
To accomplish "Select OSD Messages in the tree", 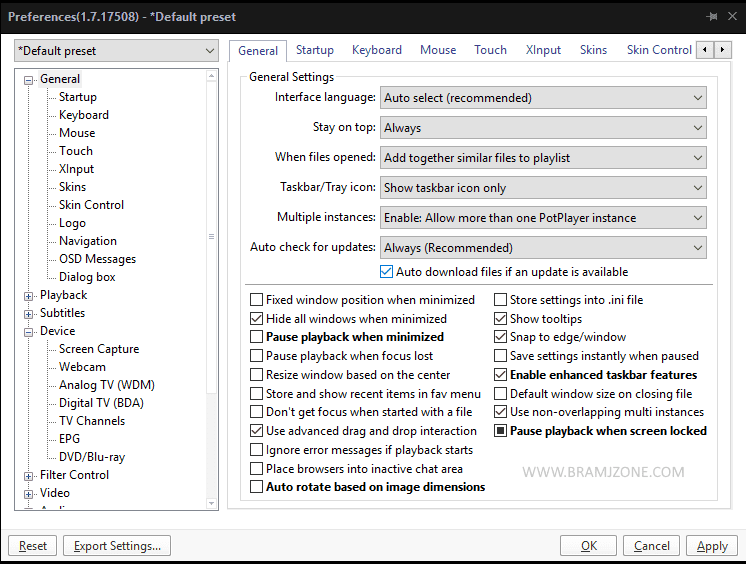I will tap(97, 259).
